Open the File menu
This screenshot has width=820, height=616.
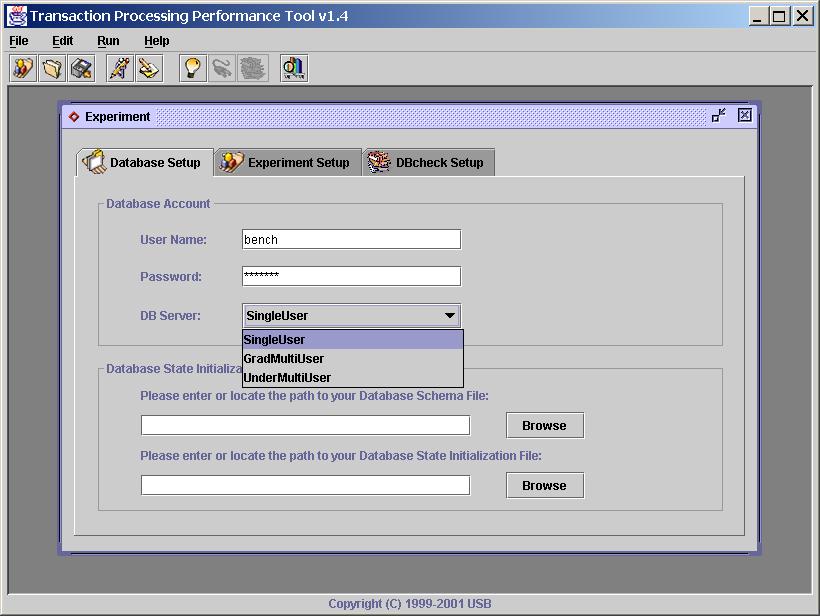[x=19, y=41]
